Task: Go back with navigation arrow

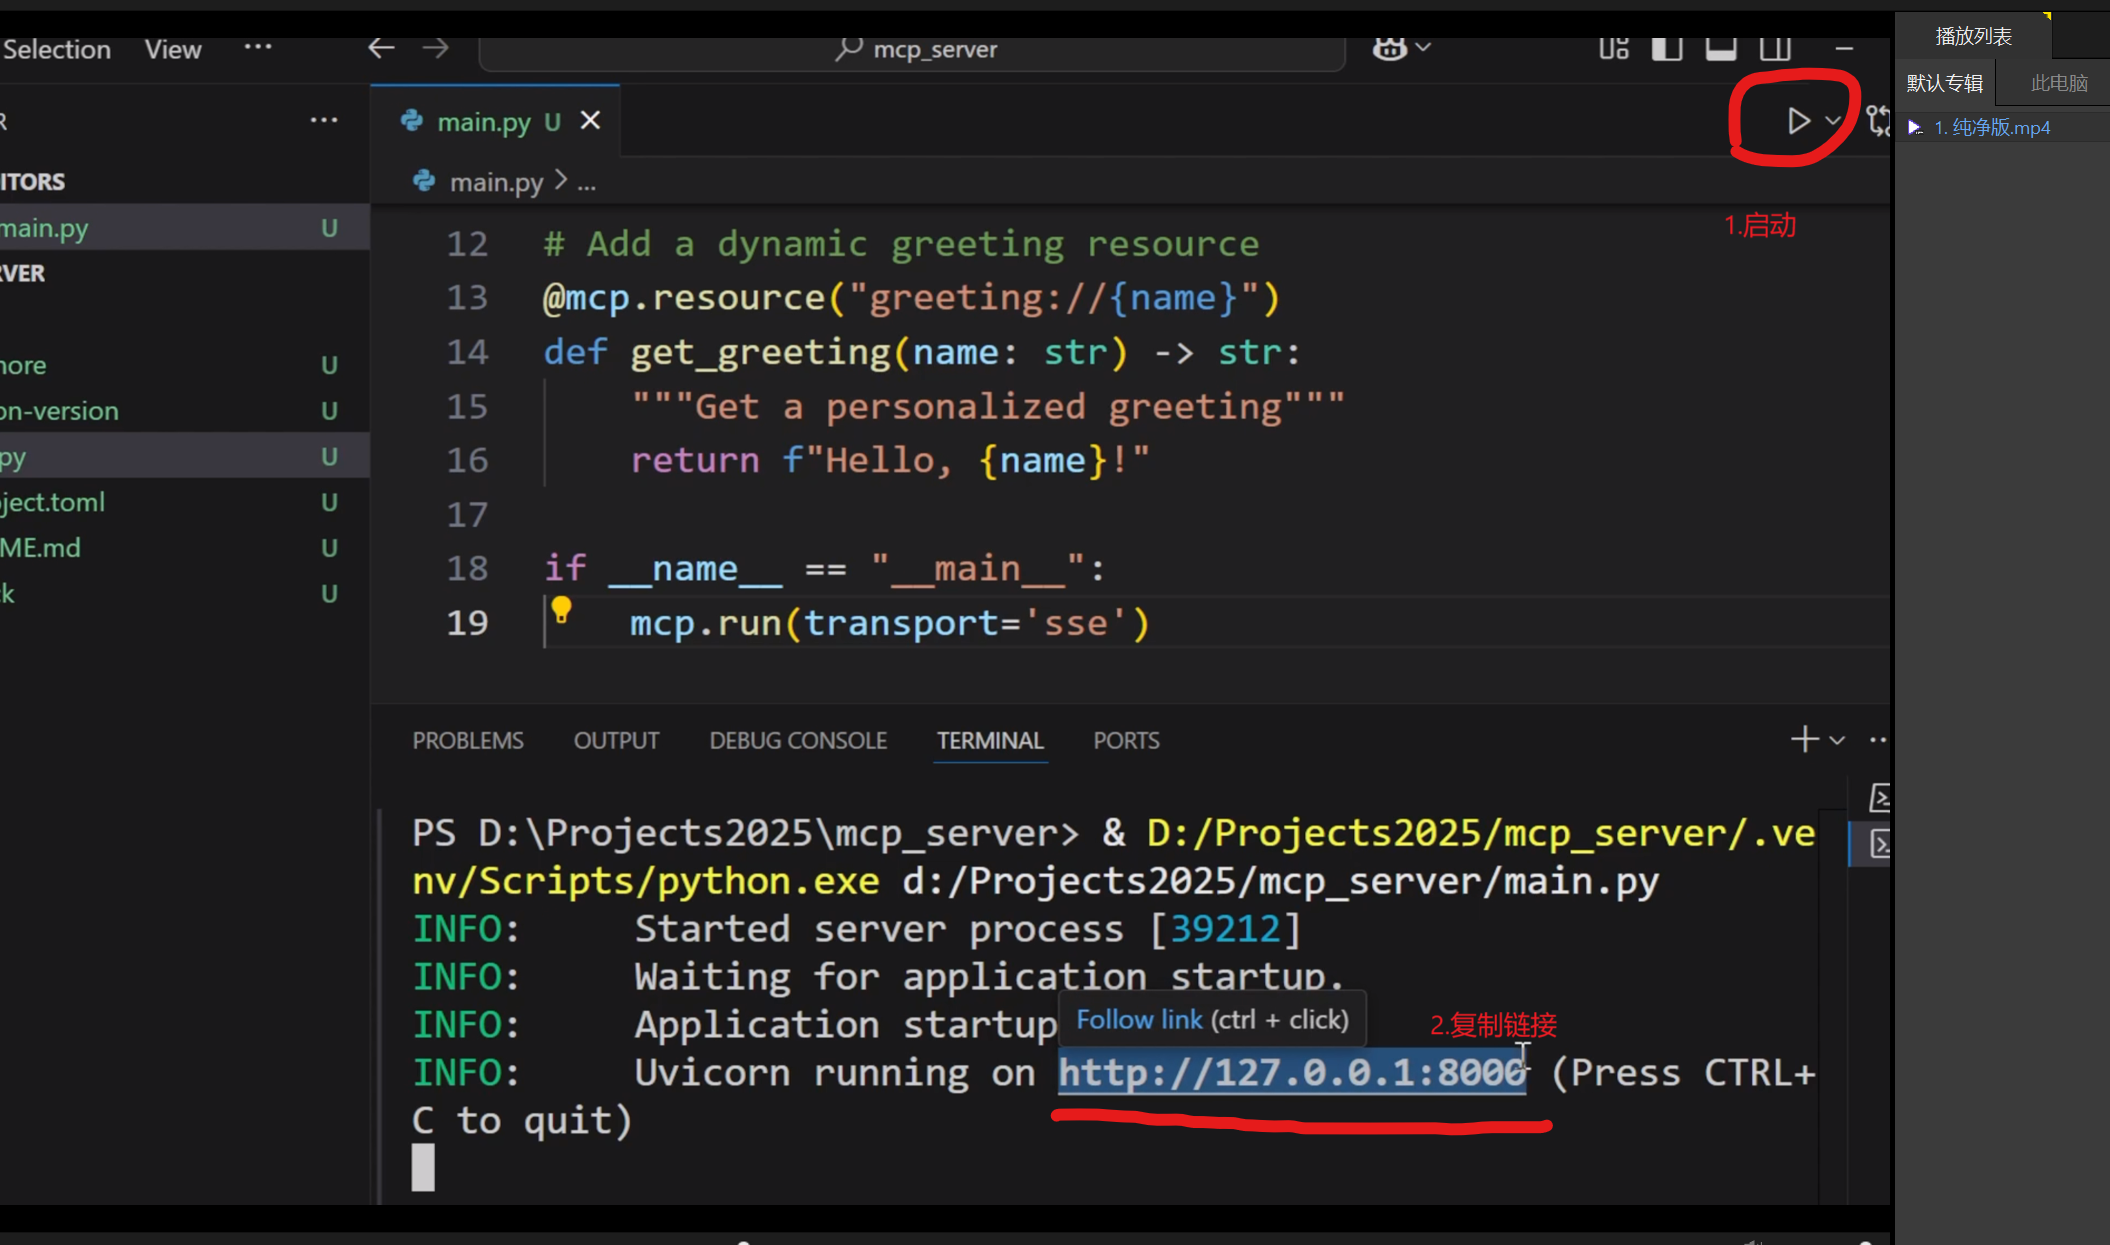Action: (x=381, y=48)
